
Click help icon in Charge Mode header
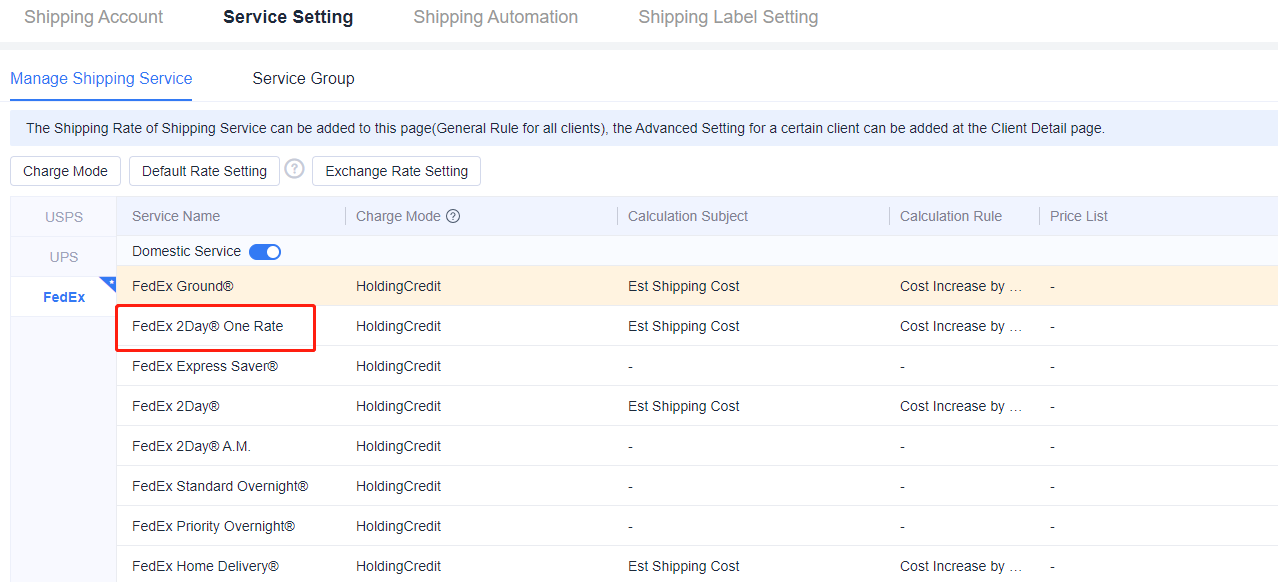453,216
